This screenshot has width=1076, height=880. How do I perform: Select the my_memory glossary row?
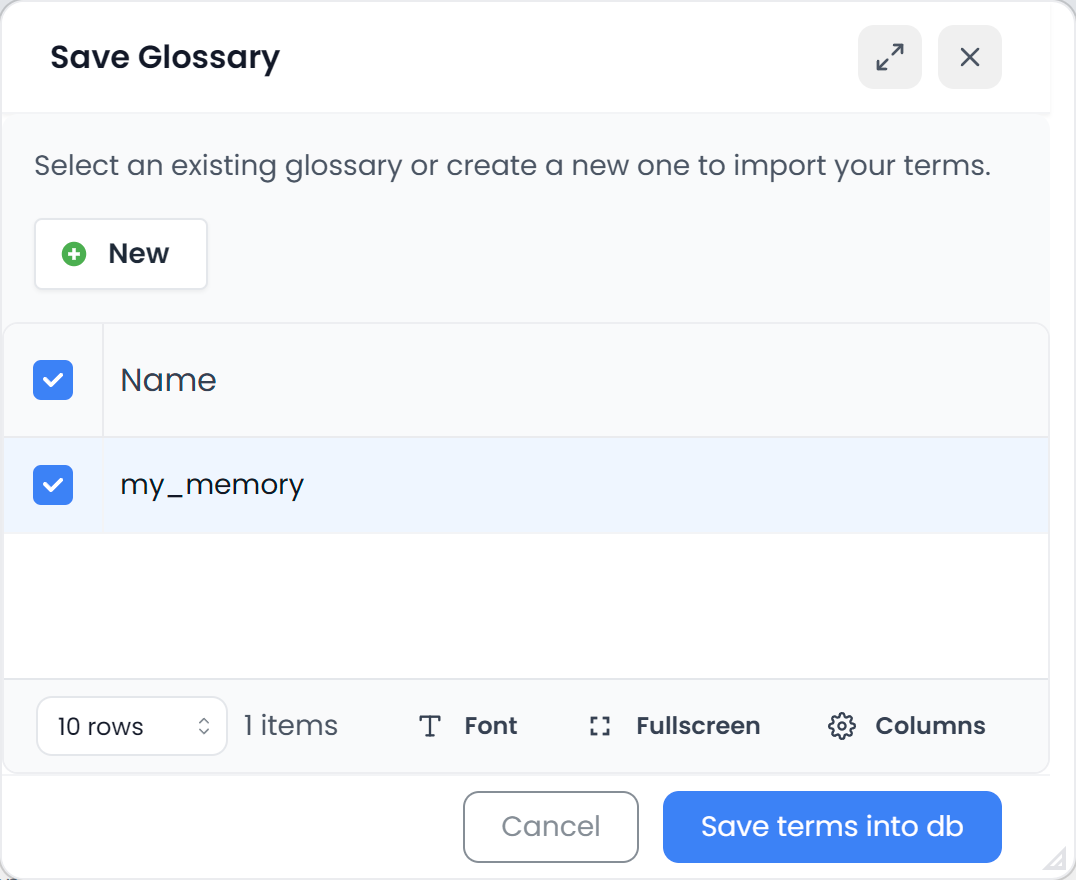212,485
